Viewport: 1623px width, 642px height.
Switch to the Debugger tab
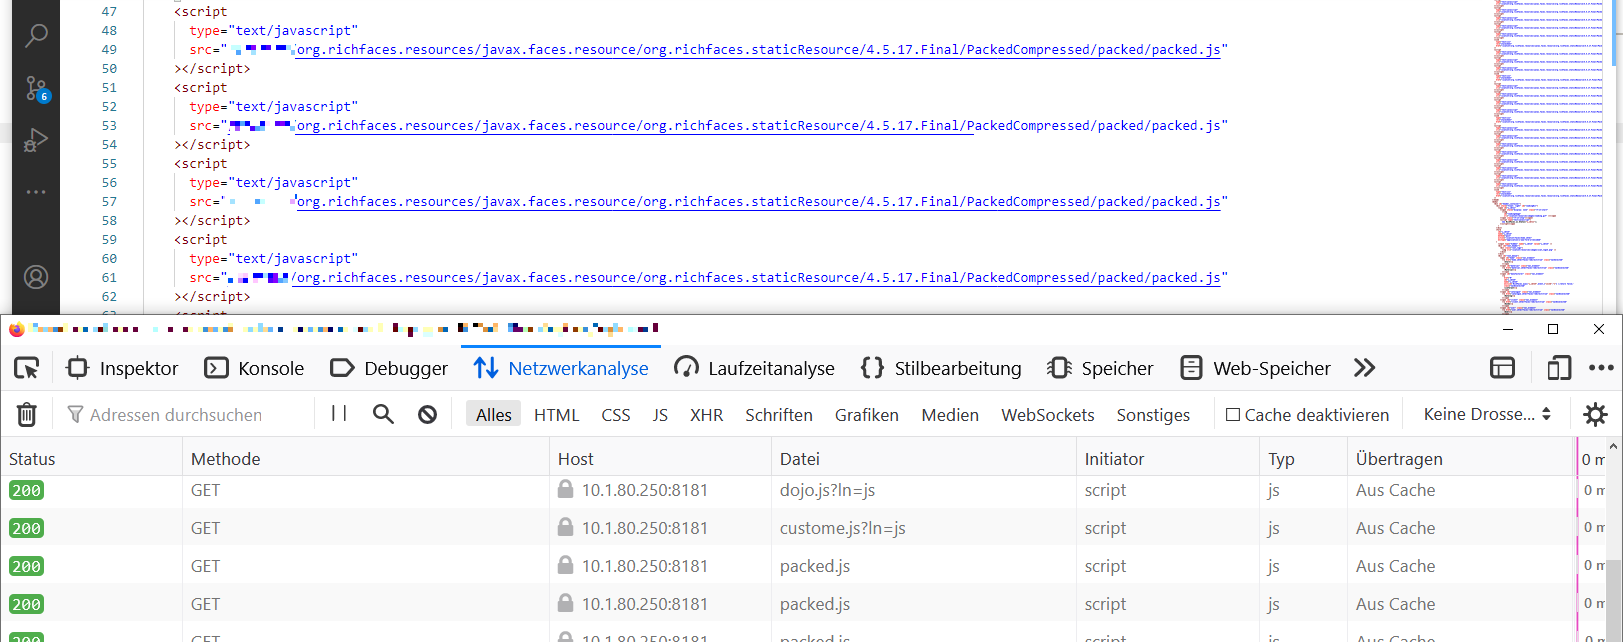[389, 368]
